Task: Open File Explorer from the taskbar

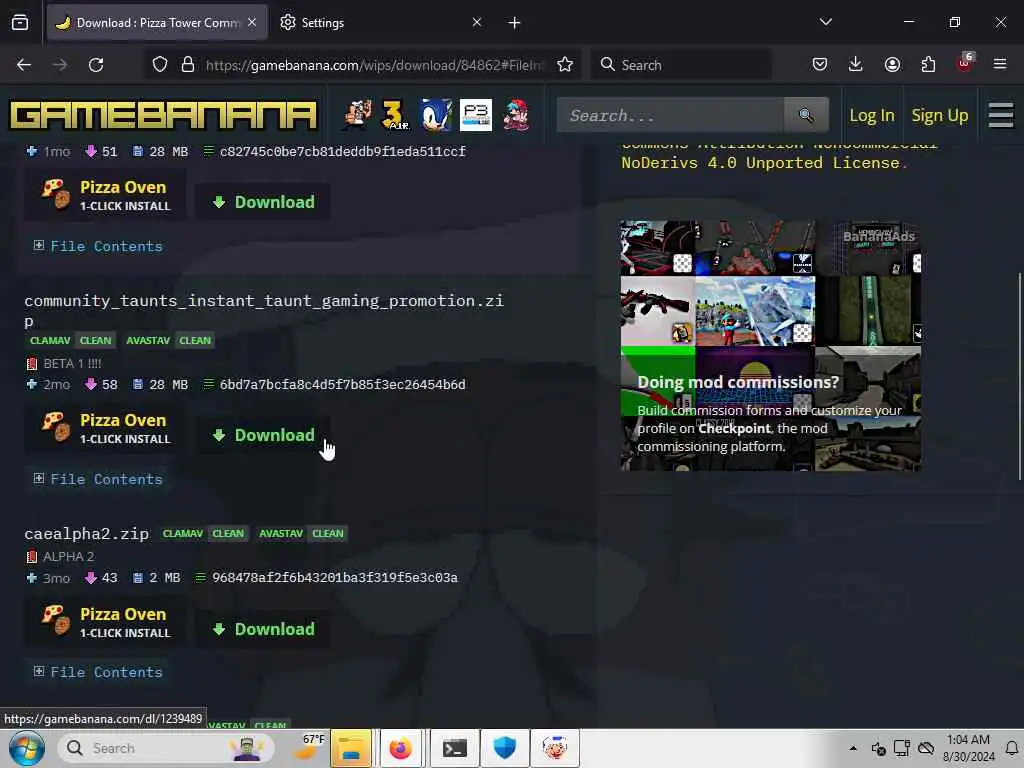Action: 351,748
